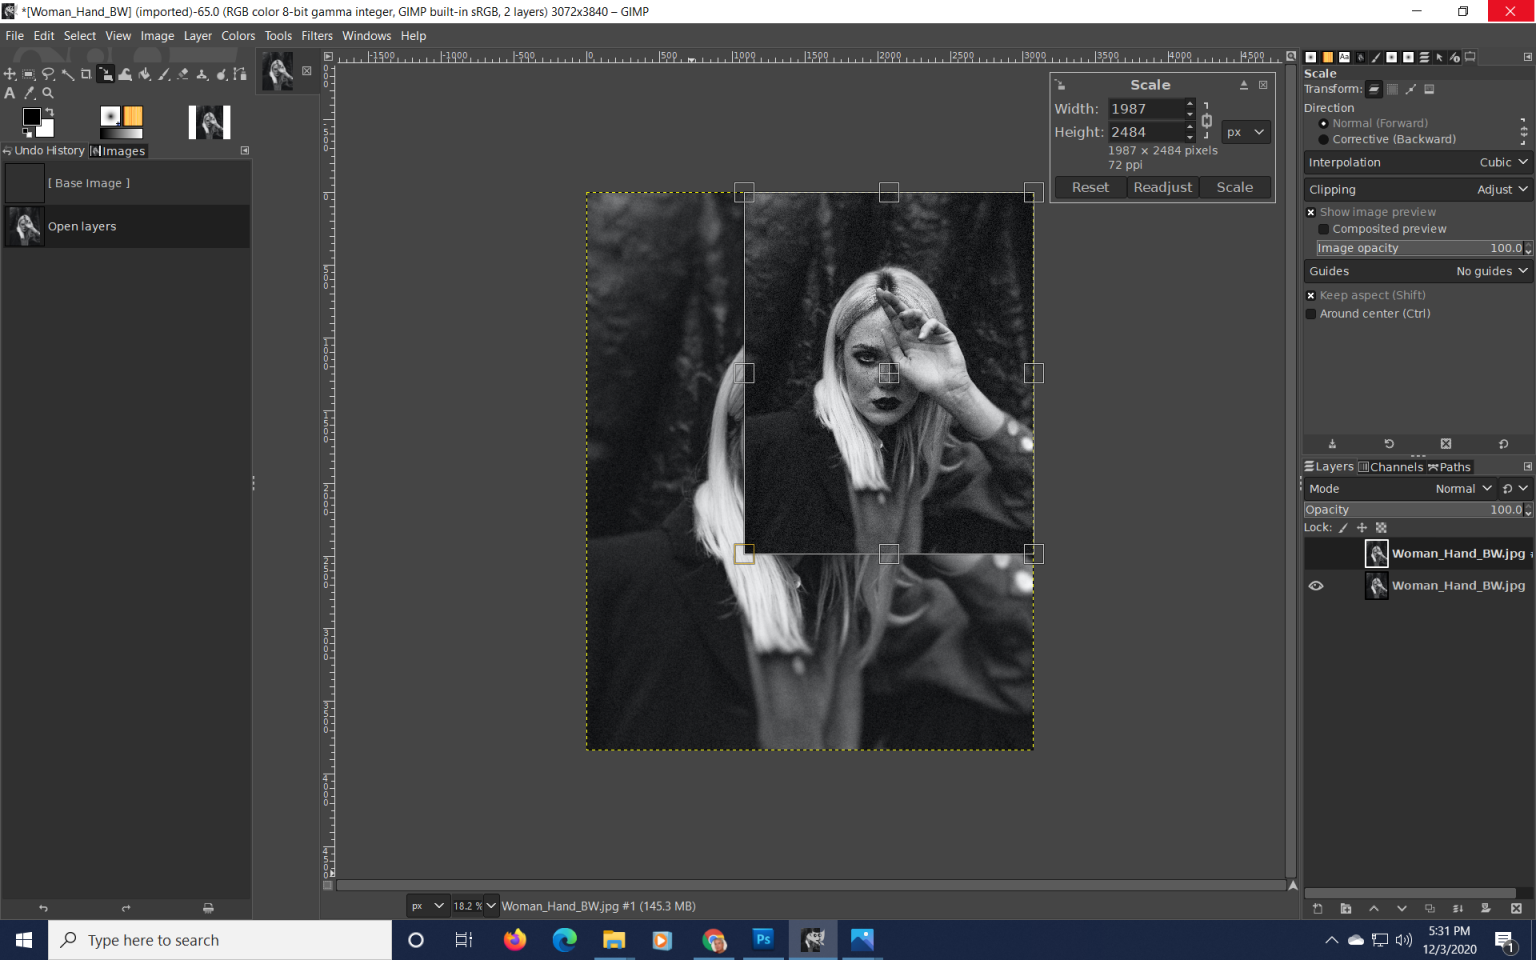1536x960 pixels.
Task: Open the Guides dropdown in Scale options
Action: (x=1489, y=270)
